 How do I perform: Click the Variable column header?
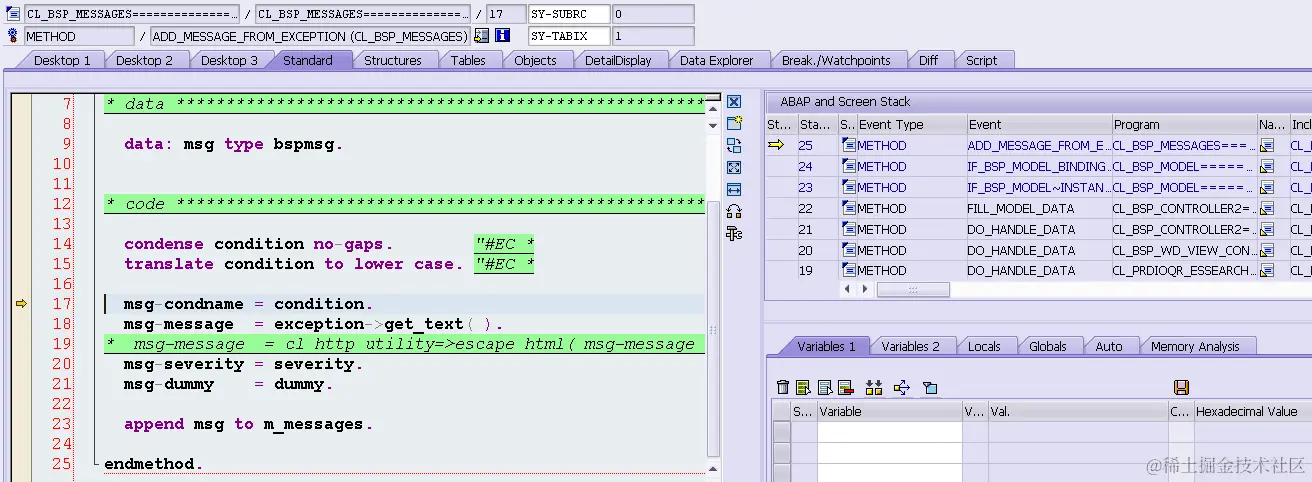coord(889,411)
